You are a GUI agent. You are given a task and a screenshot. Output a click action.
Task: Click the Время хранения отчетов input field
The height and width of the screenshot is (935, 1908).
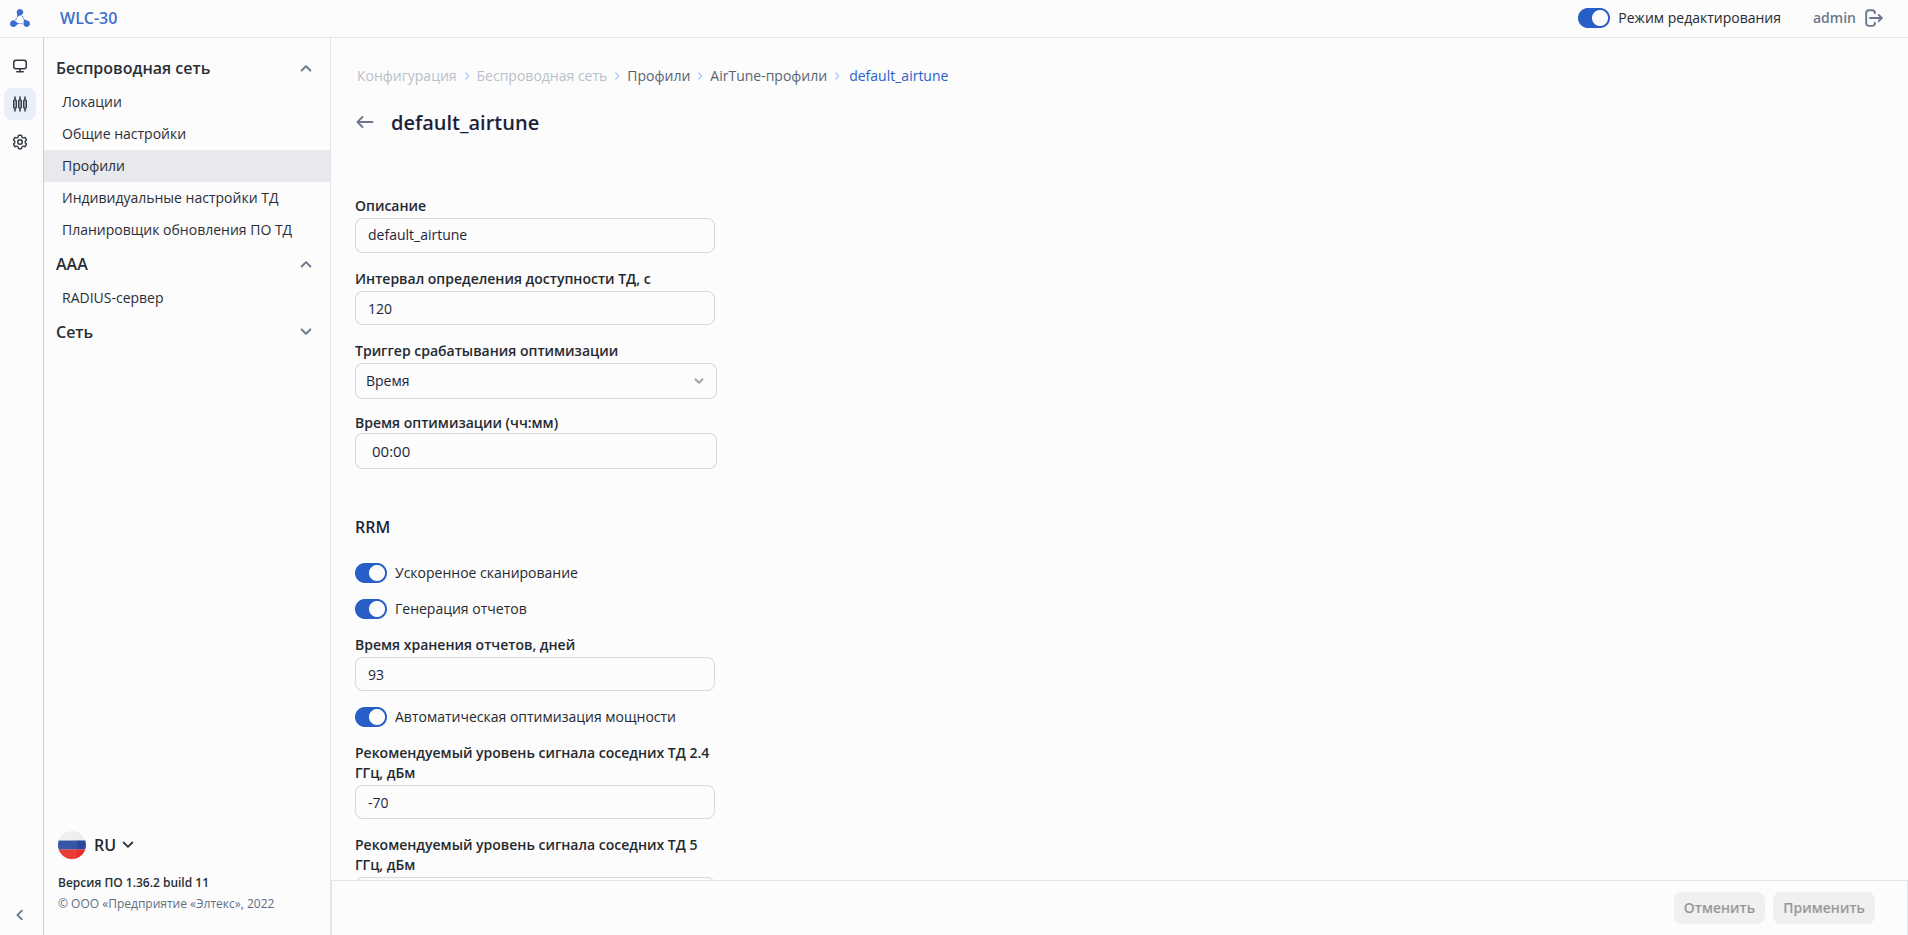tap(535, 675)
